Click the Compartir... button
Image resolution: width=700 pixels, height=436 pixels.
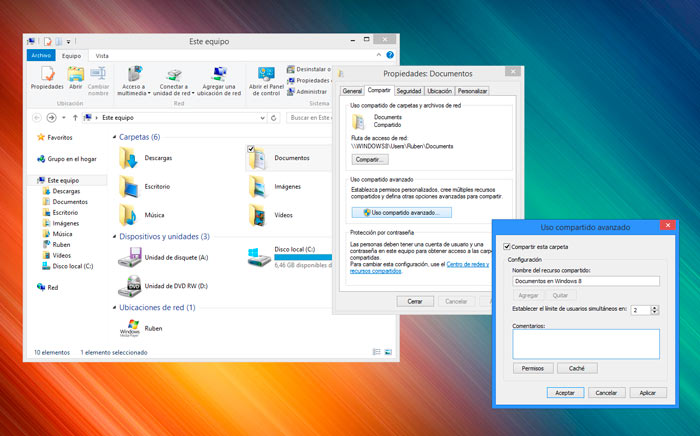pos(370,159)
